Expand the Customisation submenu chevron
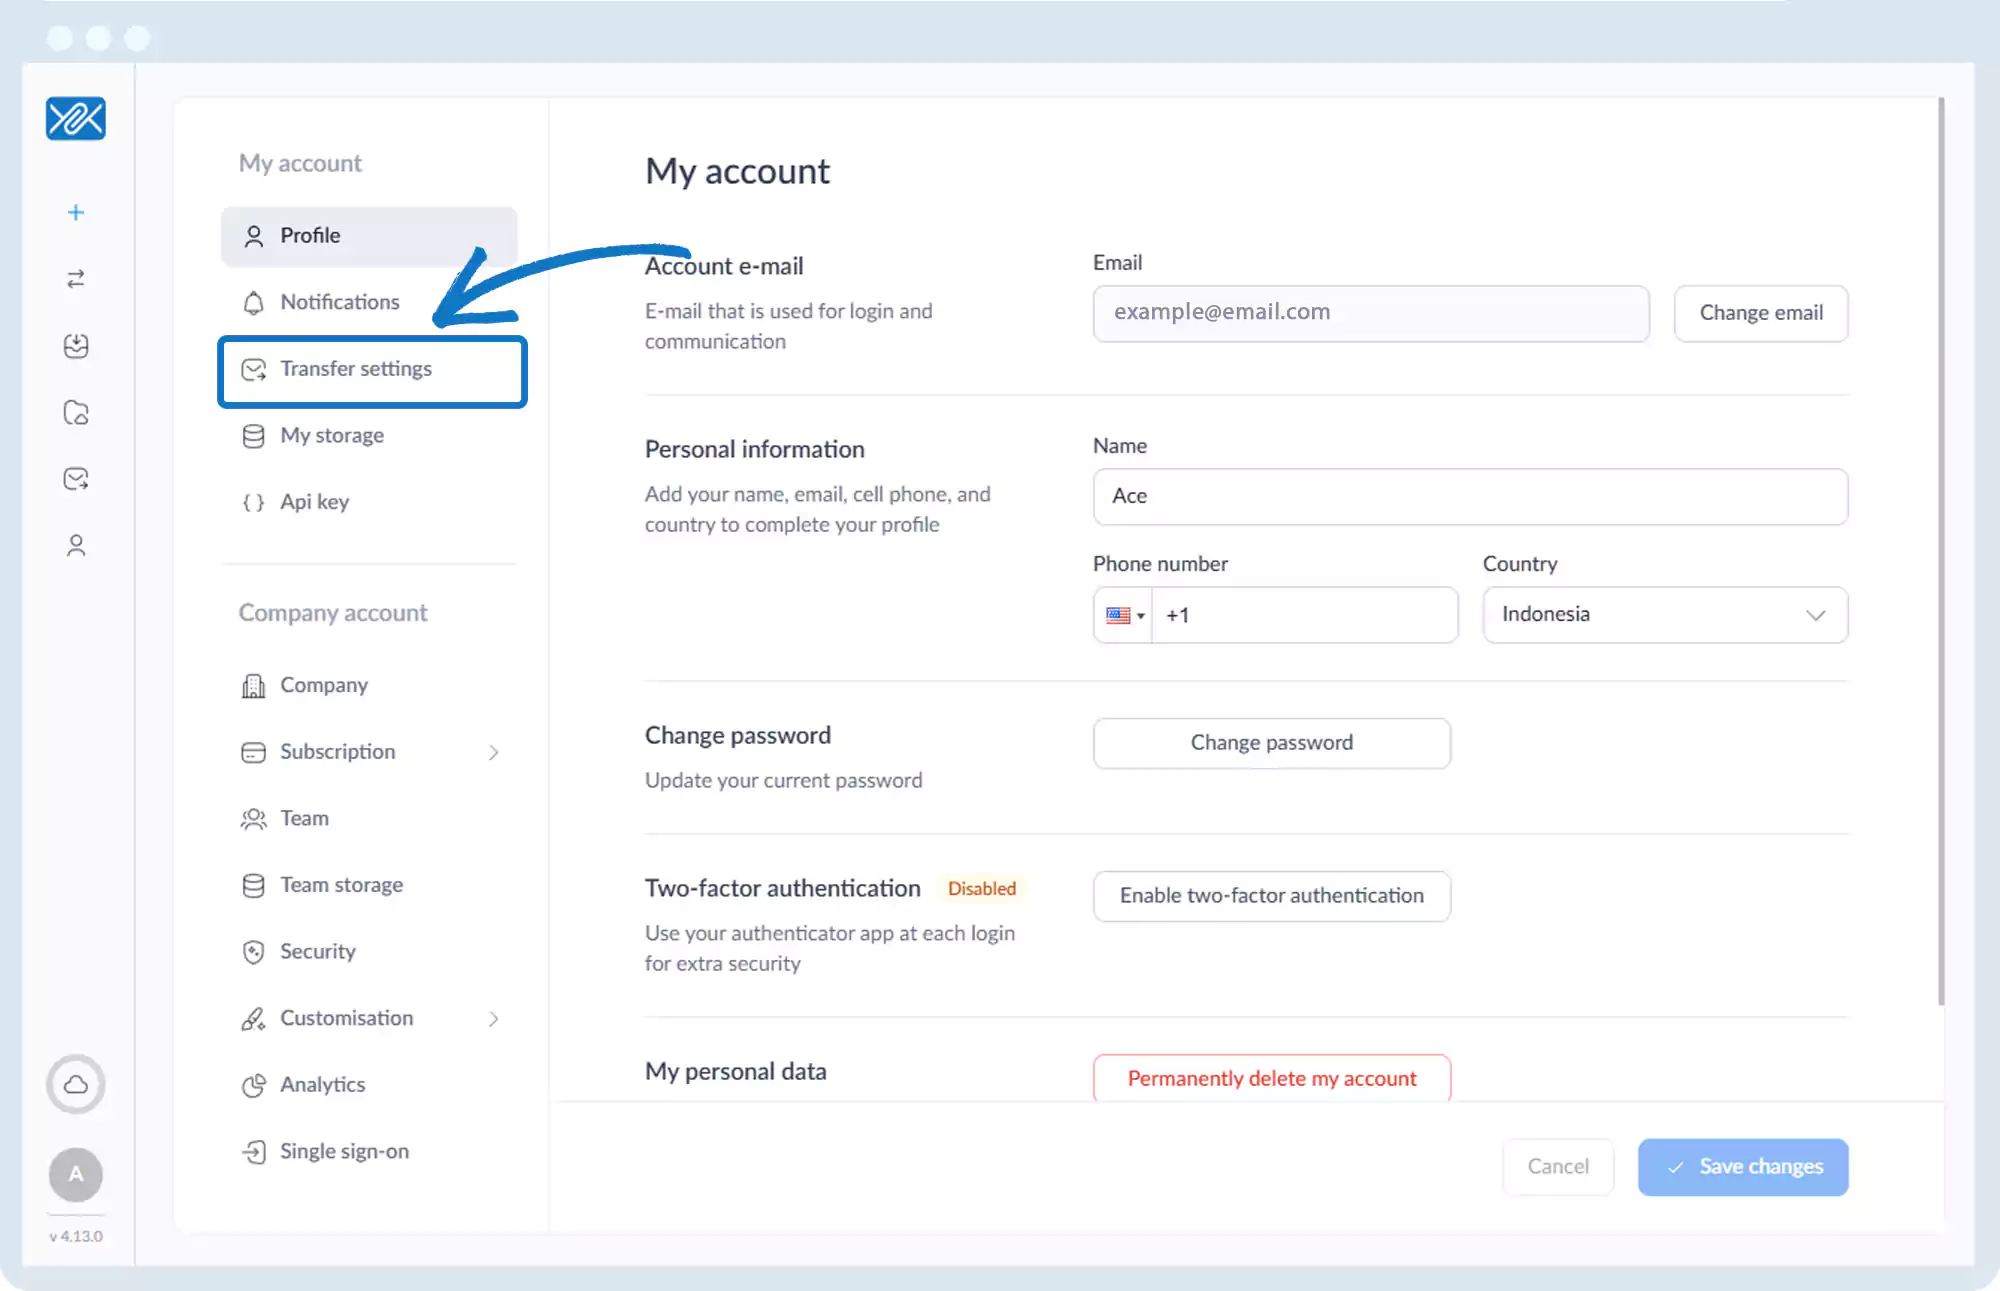 (493, 1018)
